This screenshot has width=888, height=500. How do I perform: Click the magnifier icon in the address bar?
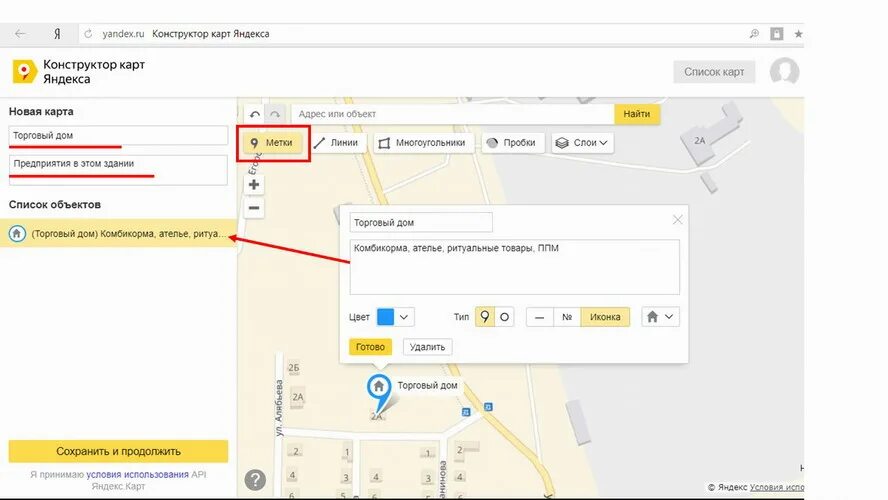pyautogui.click(x=754, y=34)
